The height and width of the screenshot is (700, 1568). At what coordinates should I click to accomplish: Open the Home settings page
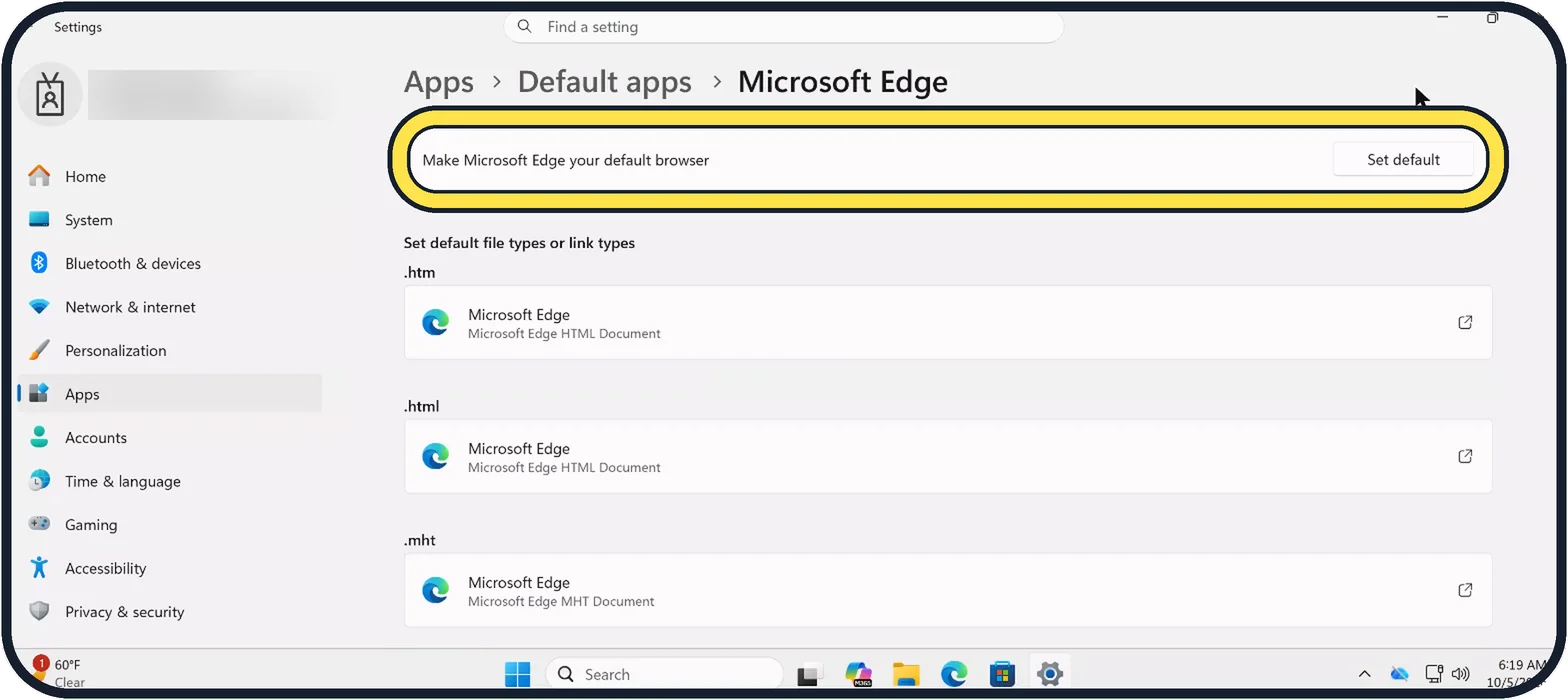pyautogui.click(x=170, y=176)
